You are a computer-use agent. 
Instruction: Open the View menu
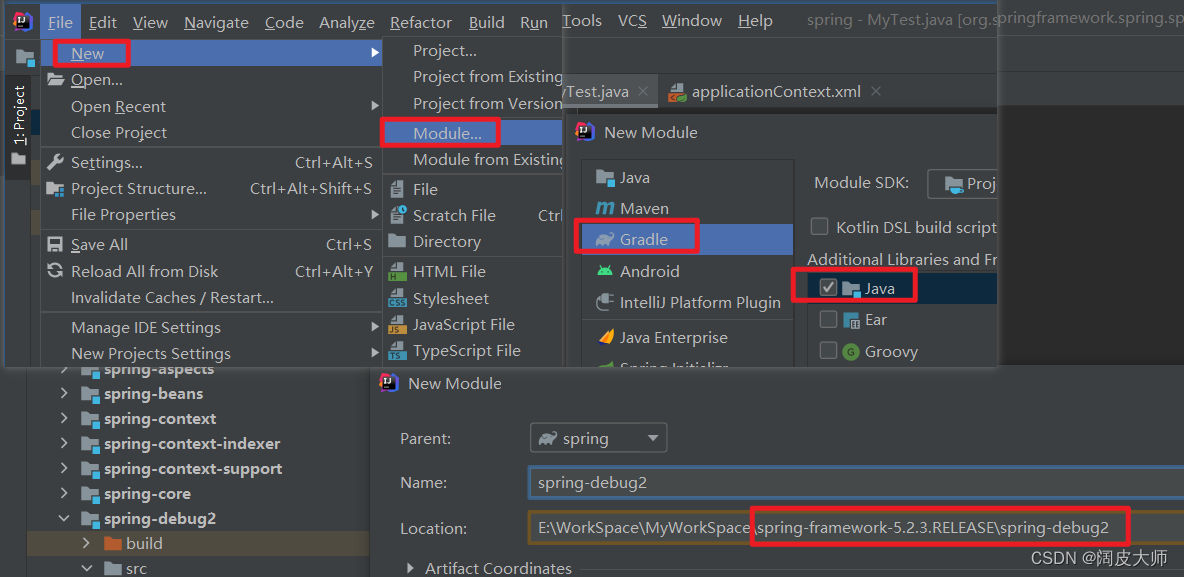click(x=150, y=23)
